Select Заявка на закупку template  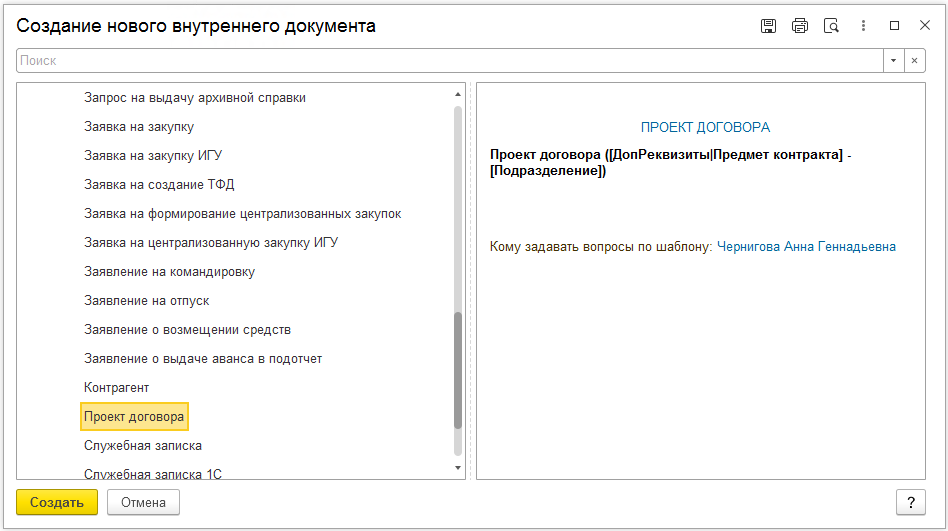[139, 126]
